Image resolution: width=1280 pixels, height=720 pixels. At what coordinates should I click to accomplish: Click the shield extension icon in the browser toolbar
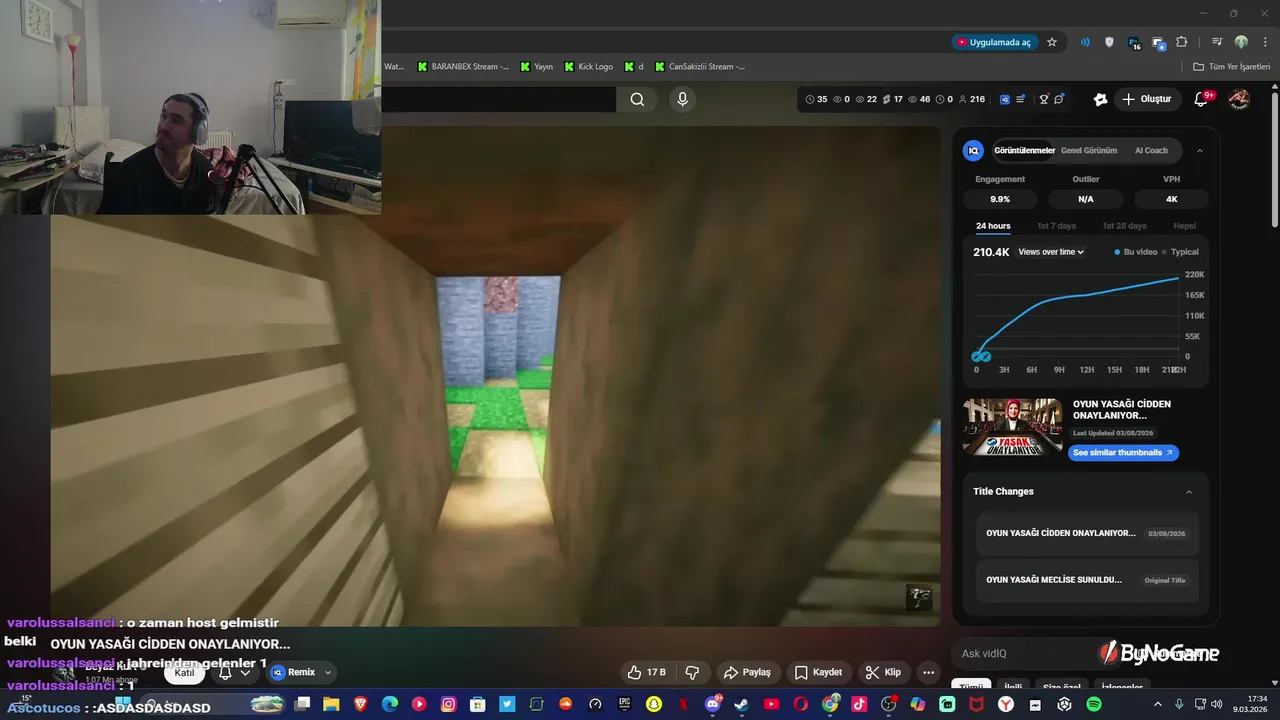tap(1109, 42)
